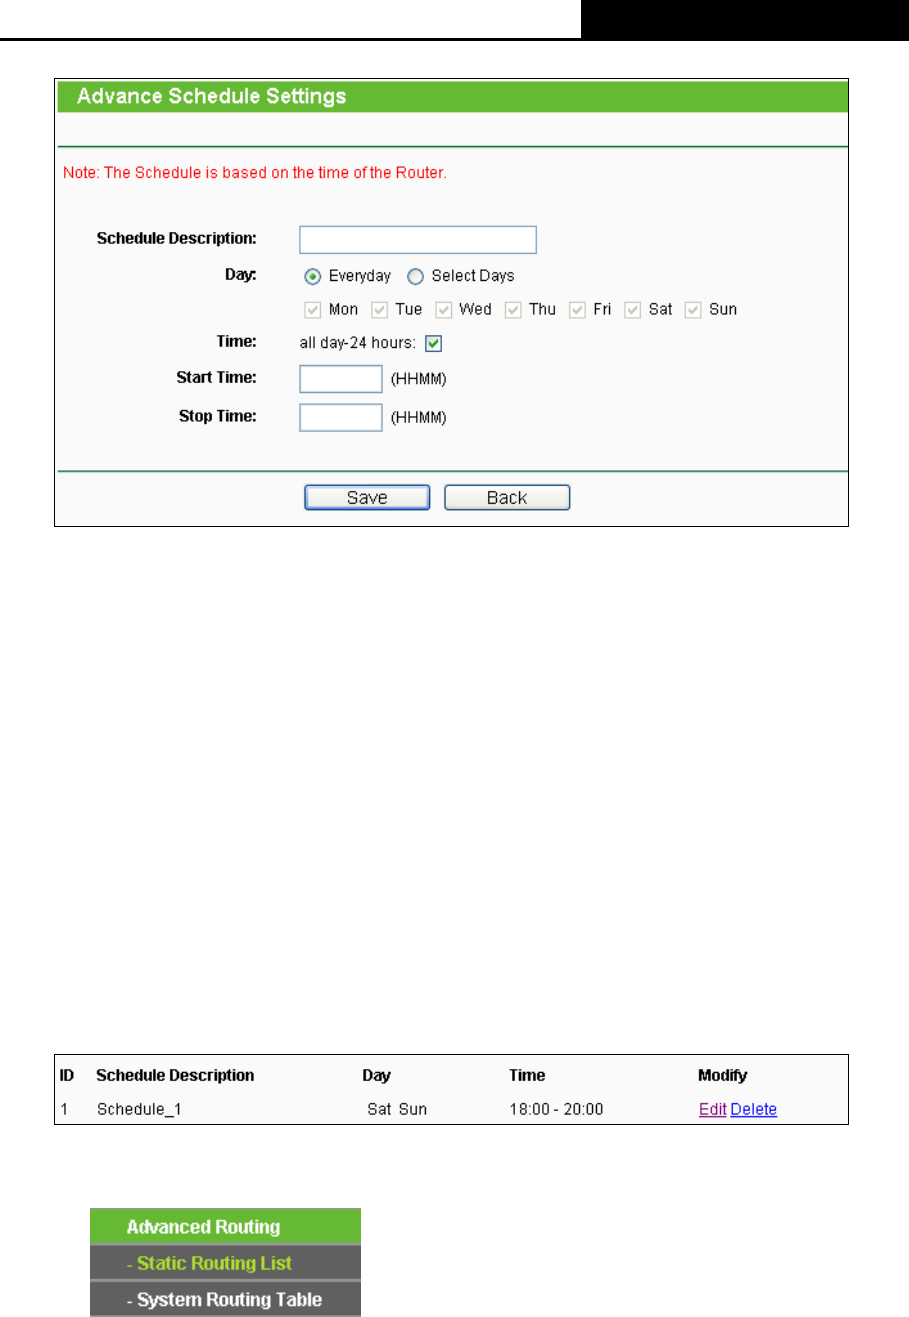909x1317 pixels.
Task: Select the Everyday radio button
Action: coord(313,276)
